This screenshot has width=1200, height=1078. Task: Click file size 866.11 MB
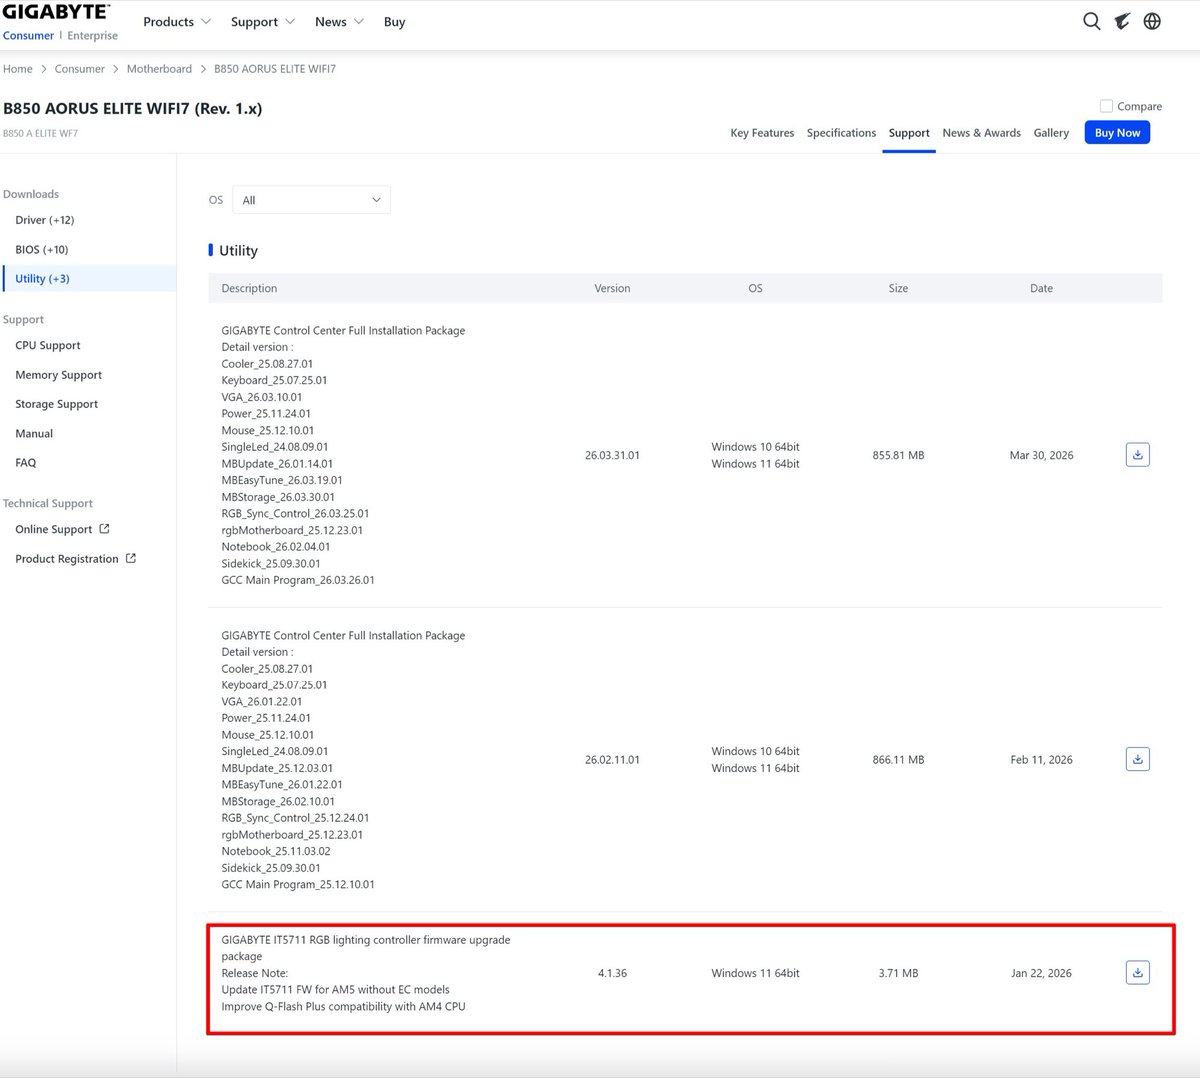coord(898,760)
